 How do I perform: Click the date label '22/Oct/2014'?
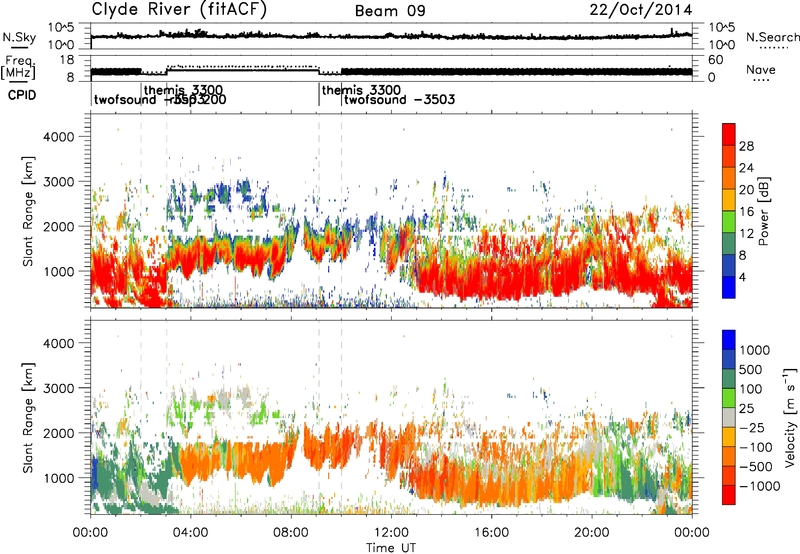coord(641,10)
